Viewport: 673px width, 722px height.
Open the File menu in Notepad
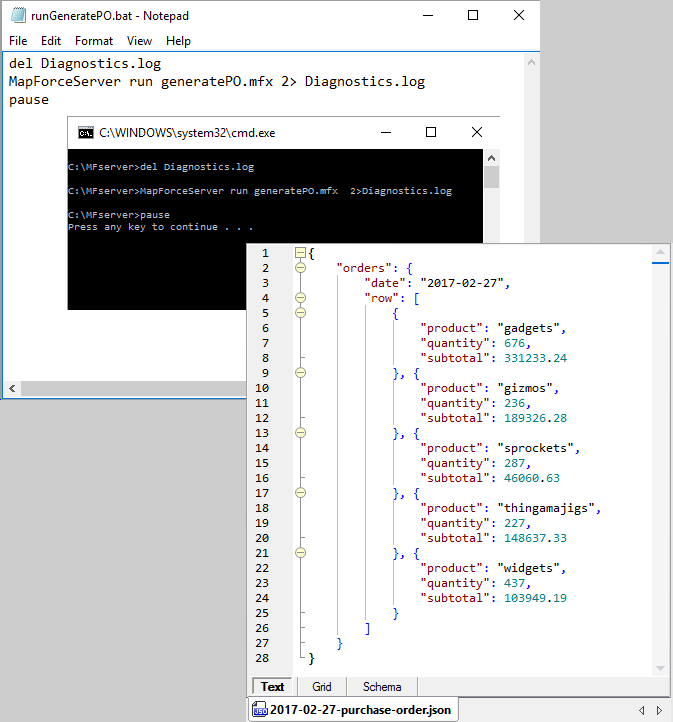click(18, 41)
